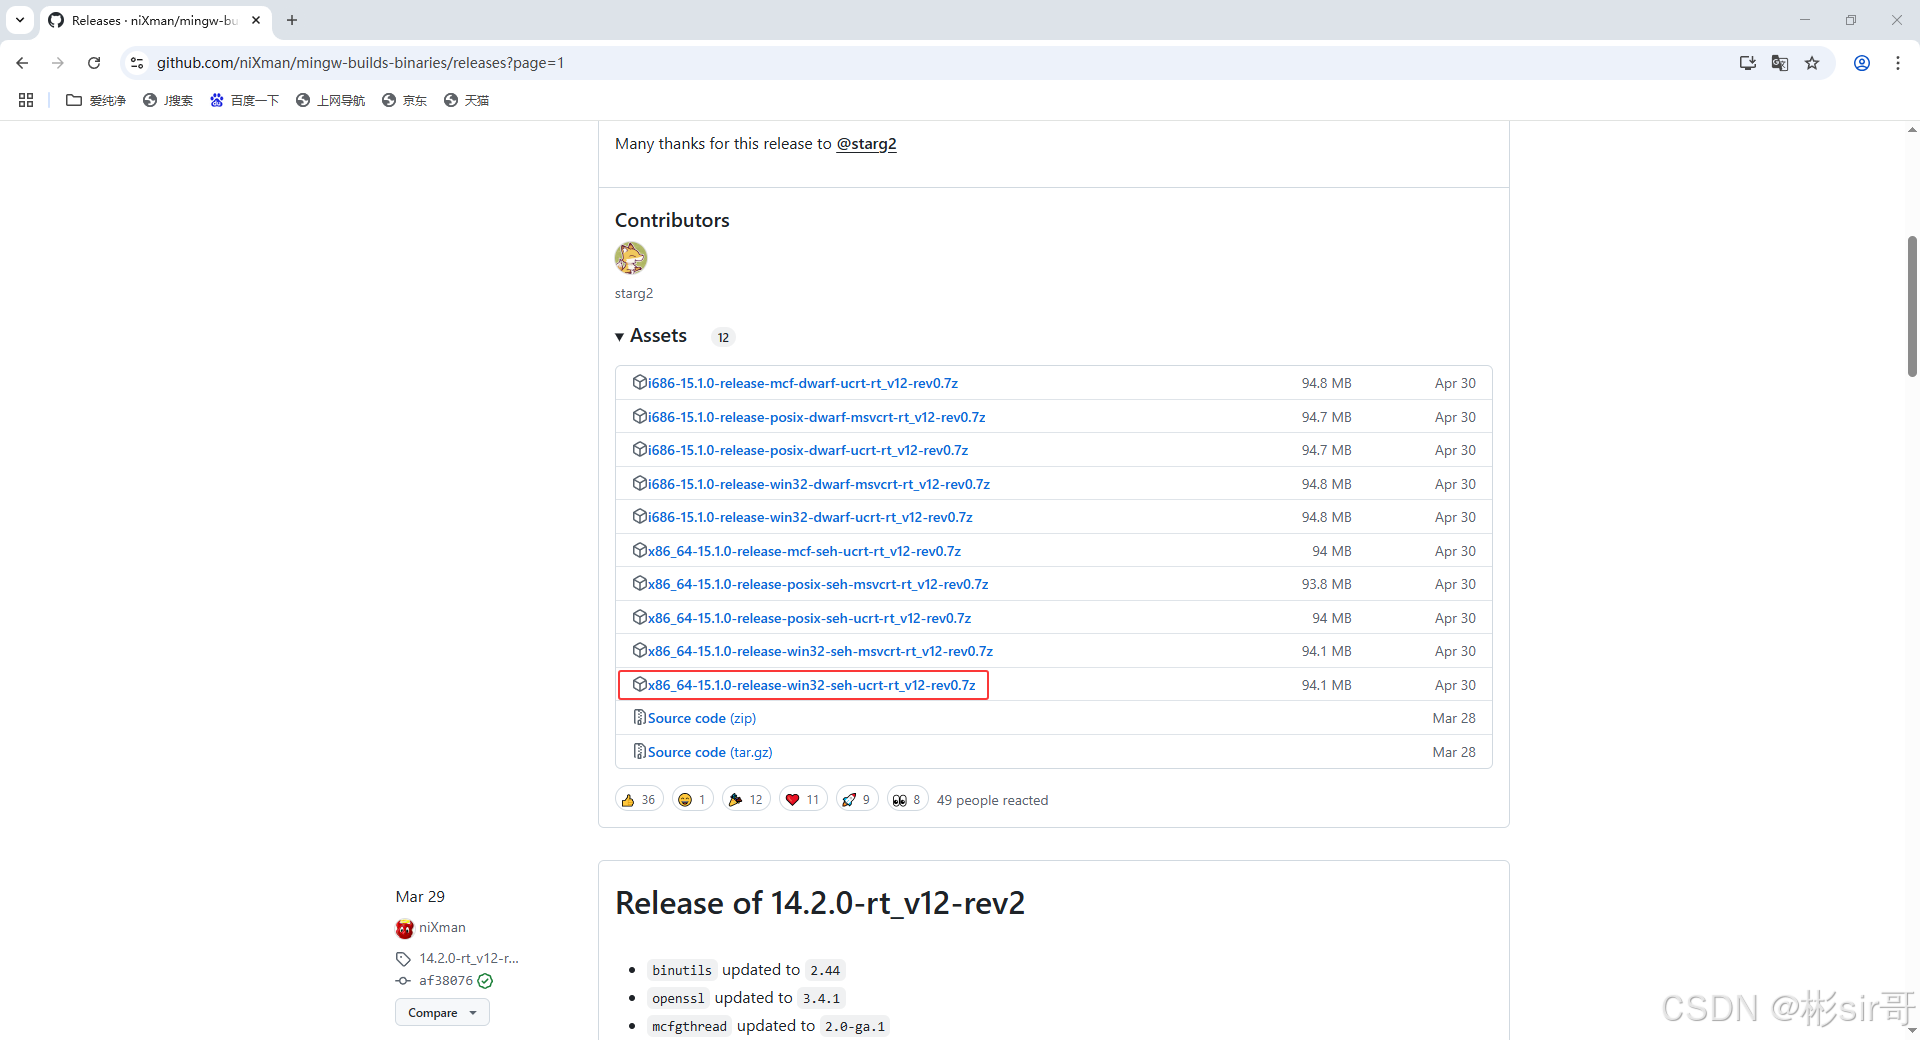Open the 京东 bookmark
The height and width of the screenshot is (1040, 1920).
(405, 100)
